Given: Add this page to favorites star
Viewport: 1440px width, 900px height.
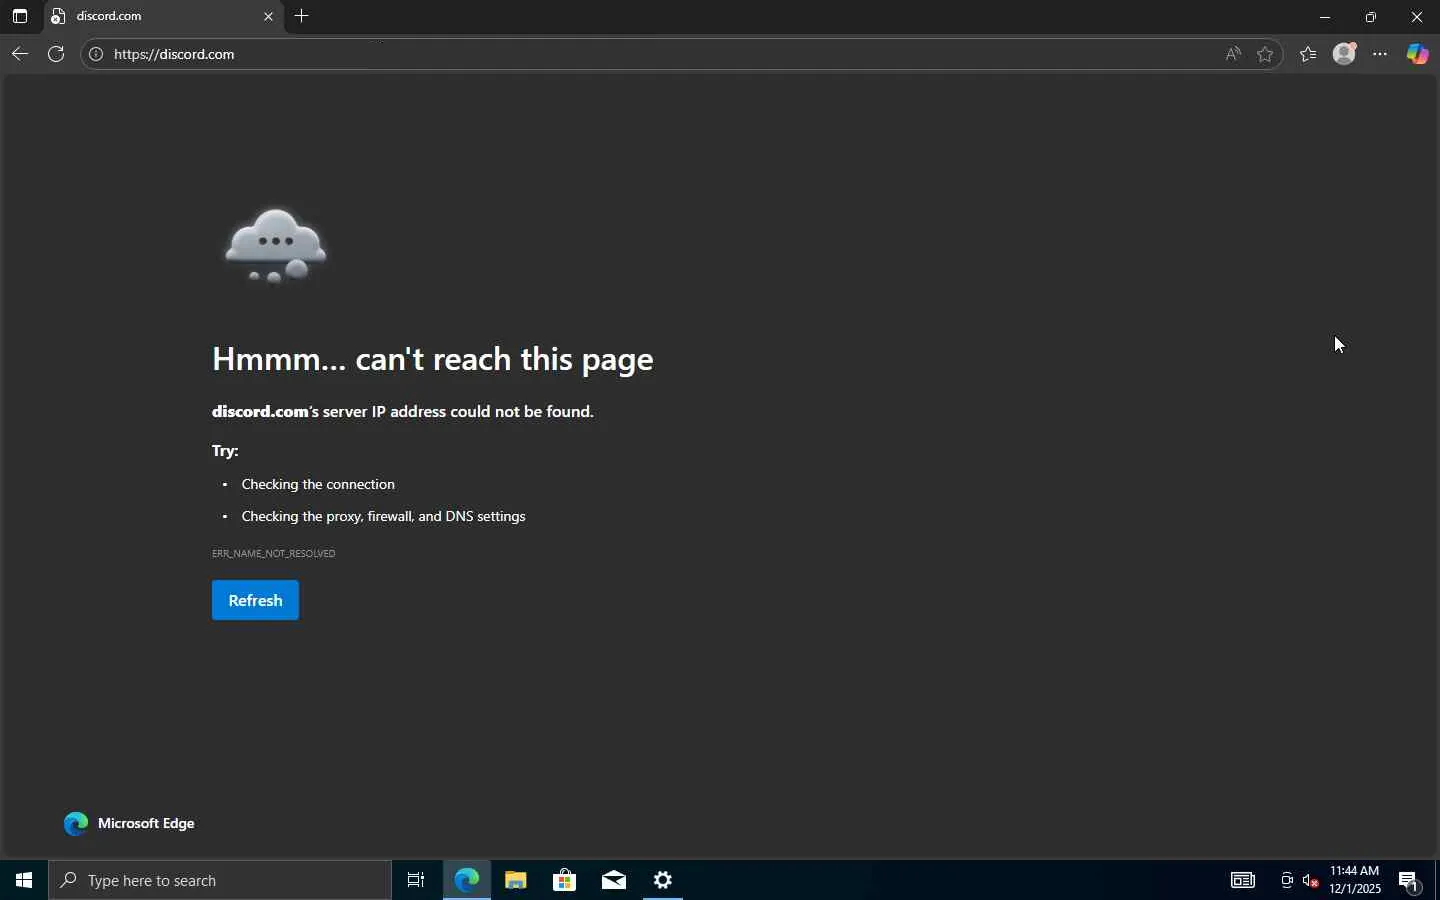Looking at the screenshot, I should 1266,54.
